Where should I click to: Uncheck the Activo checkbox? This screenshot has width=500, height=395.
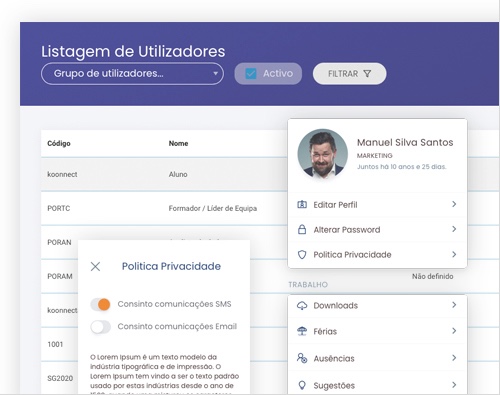point(251,74)
